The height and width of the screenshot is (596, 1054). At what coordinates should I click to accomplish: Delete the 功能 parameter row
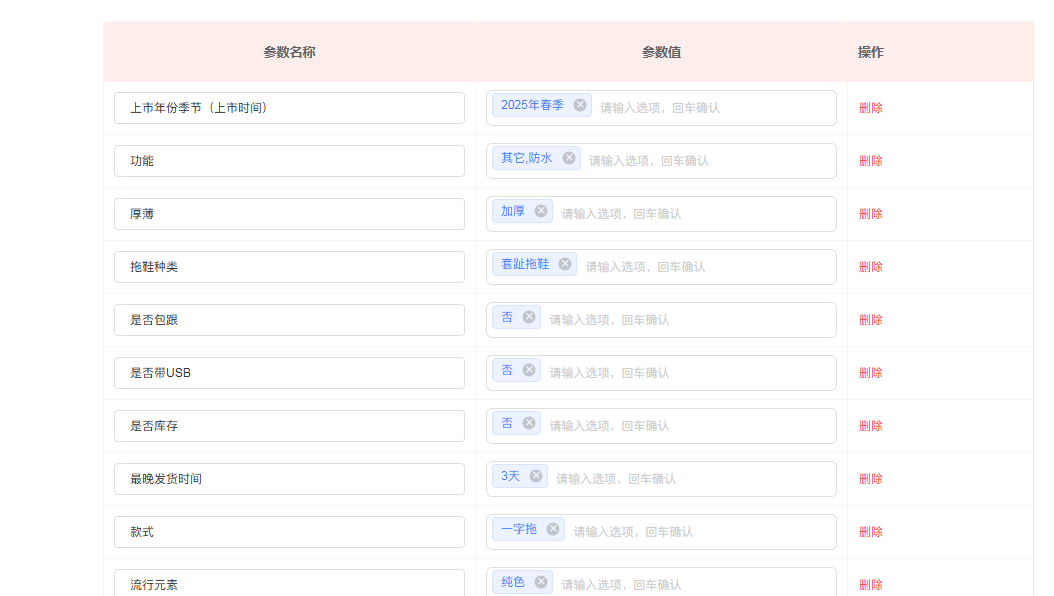[870, 161]
